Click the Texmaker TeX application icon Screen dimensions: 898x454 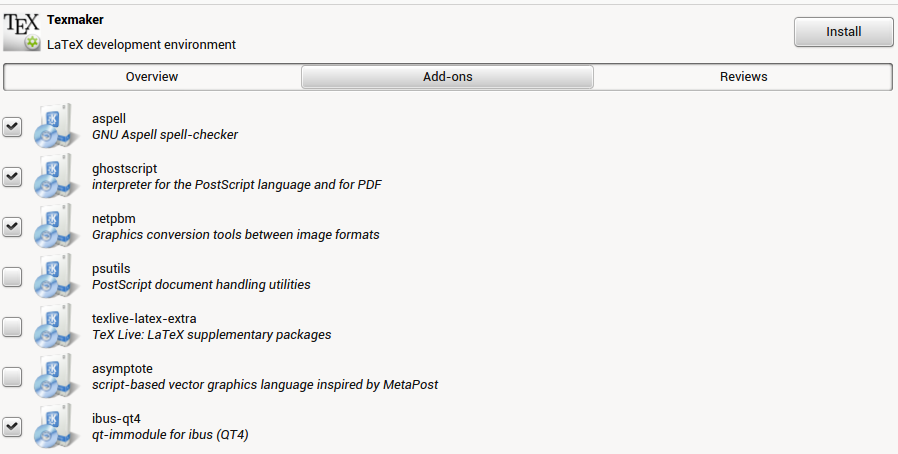[22, 31]
